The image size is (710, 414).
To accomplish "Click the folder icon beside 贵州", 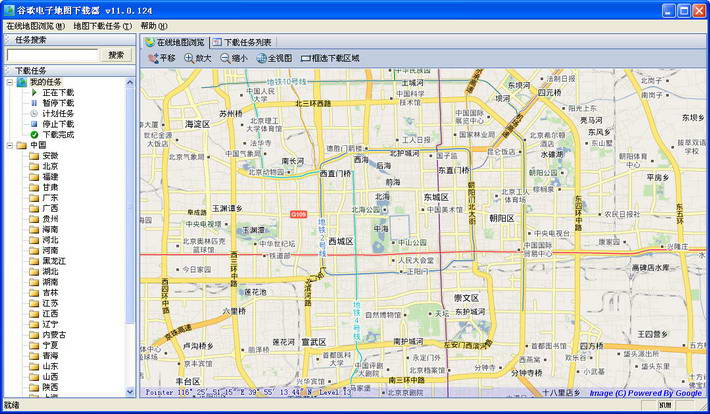I will click(34, 219).
